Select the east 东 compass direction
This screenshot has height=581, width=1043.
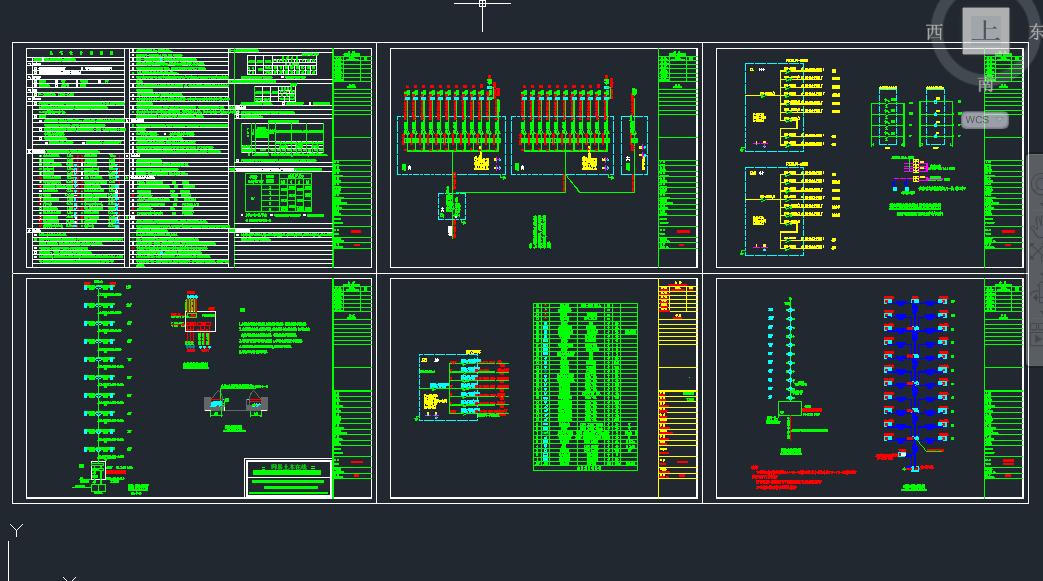click(x=1036, y=31)
